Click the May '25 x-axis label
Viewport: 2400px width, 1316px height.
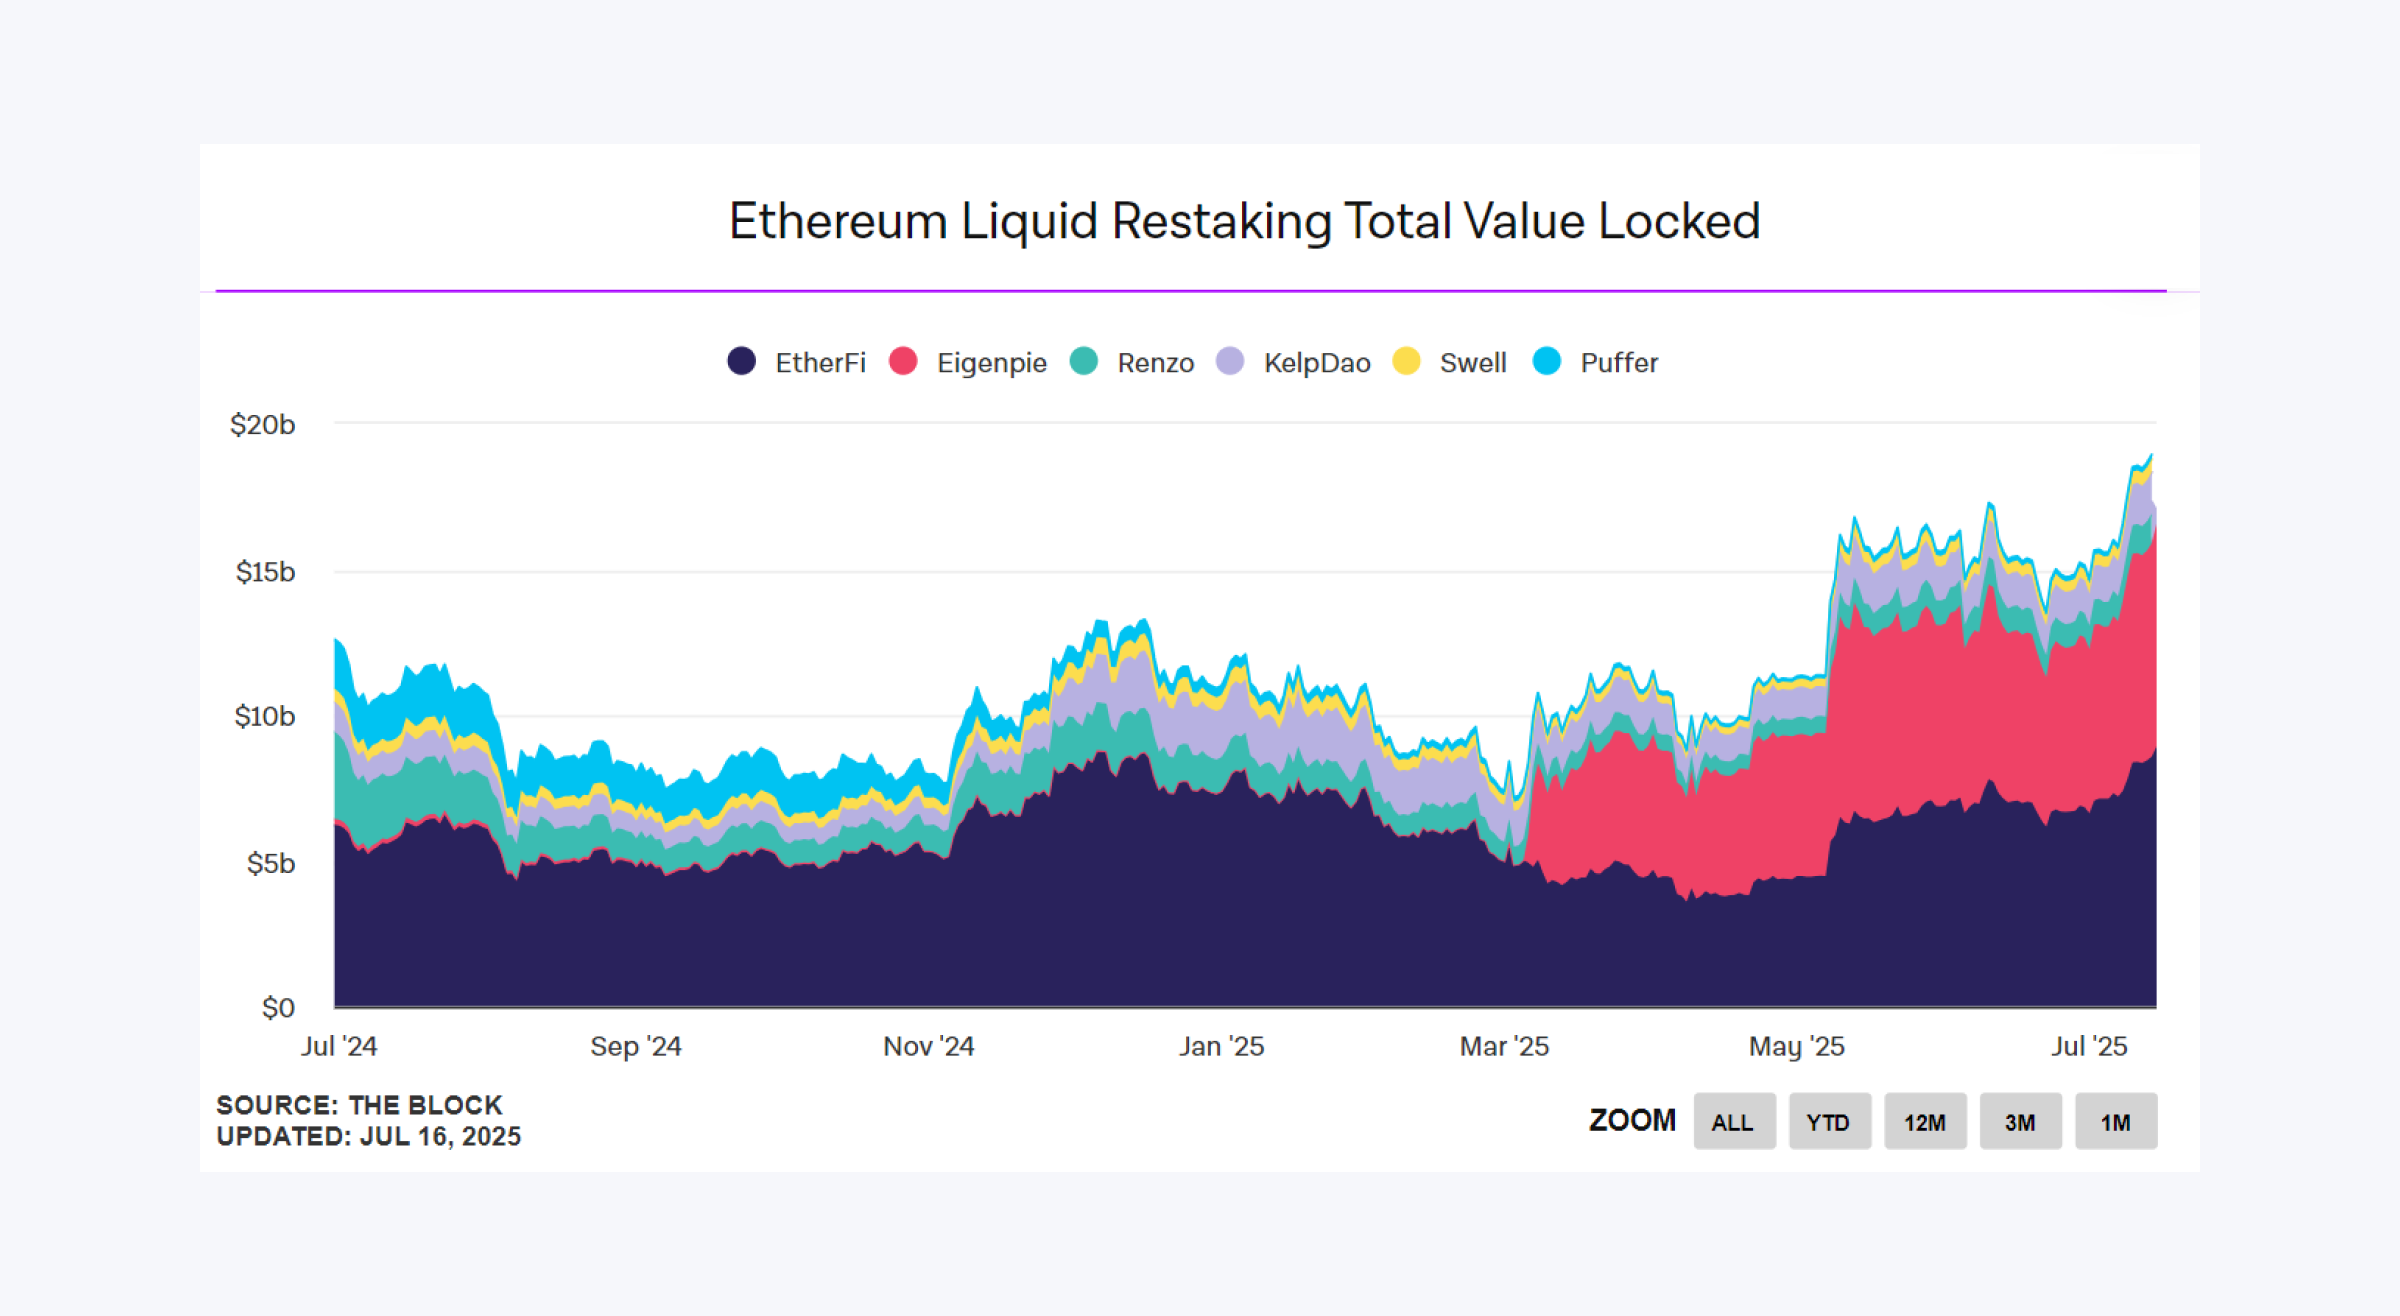tap(1796, 1046)
